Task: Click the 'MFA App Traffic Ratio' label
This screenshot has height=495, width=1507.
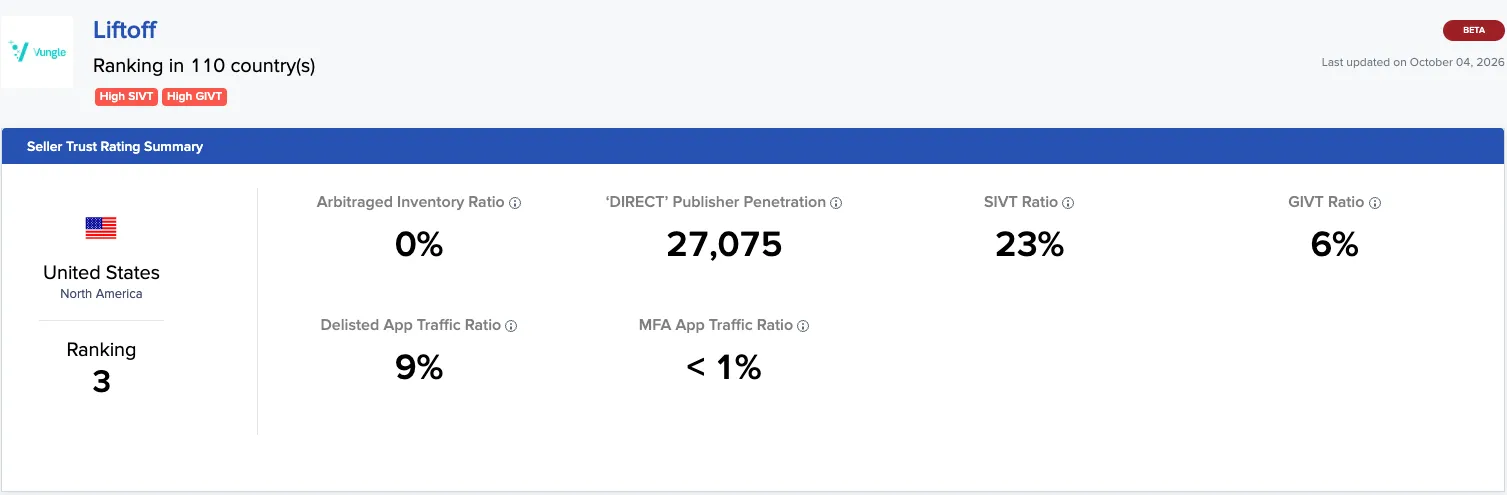Action: tap(716, 325)
